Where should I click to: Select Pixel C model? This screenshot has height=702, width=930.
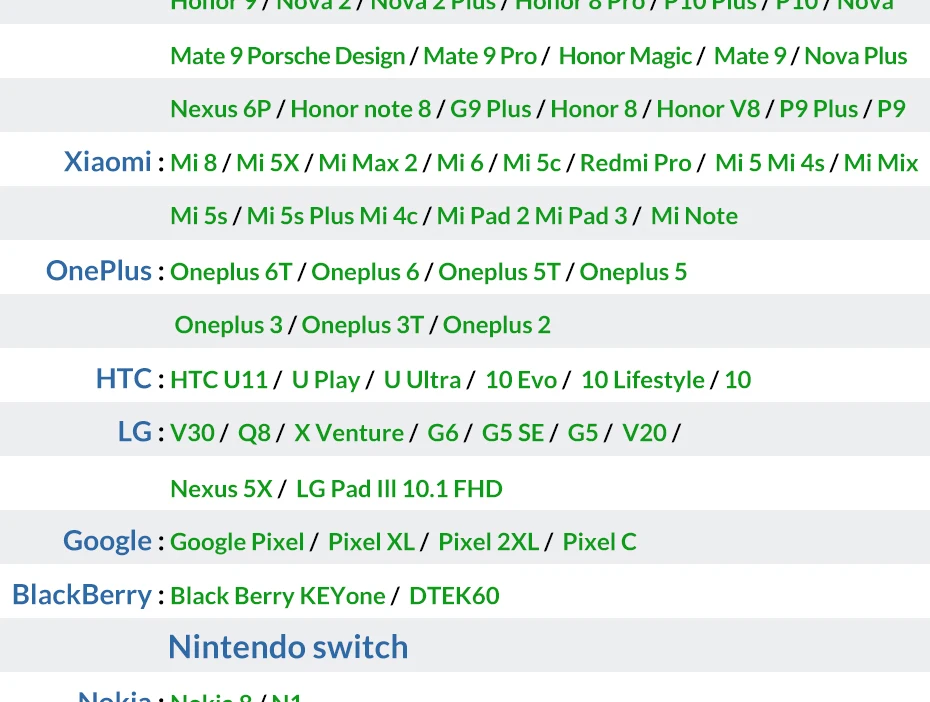point(599,541)
